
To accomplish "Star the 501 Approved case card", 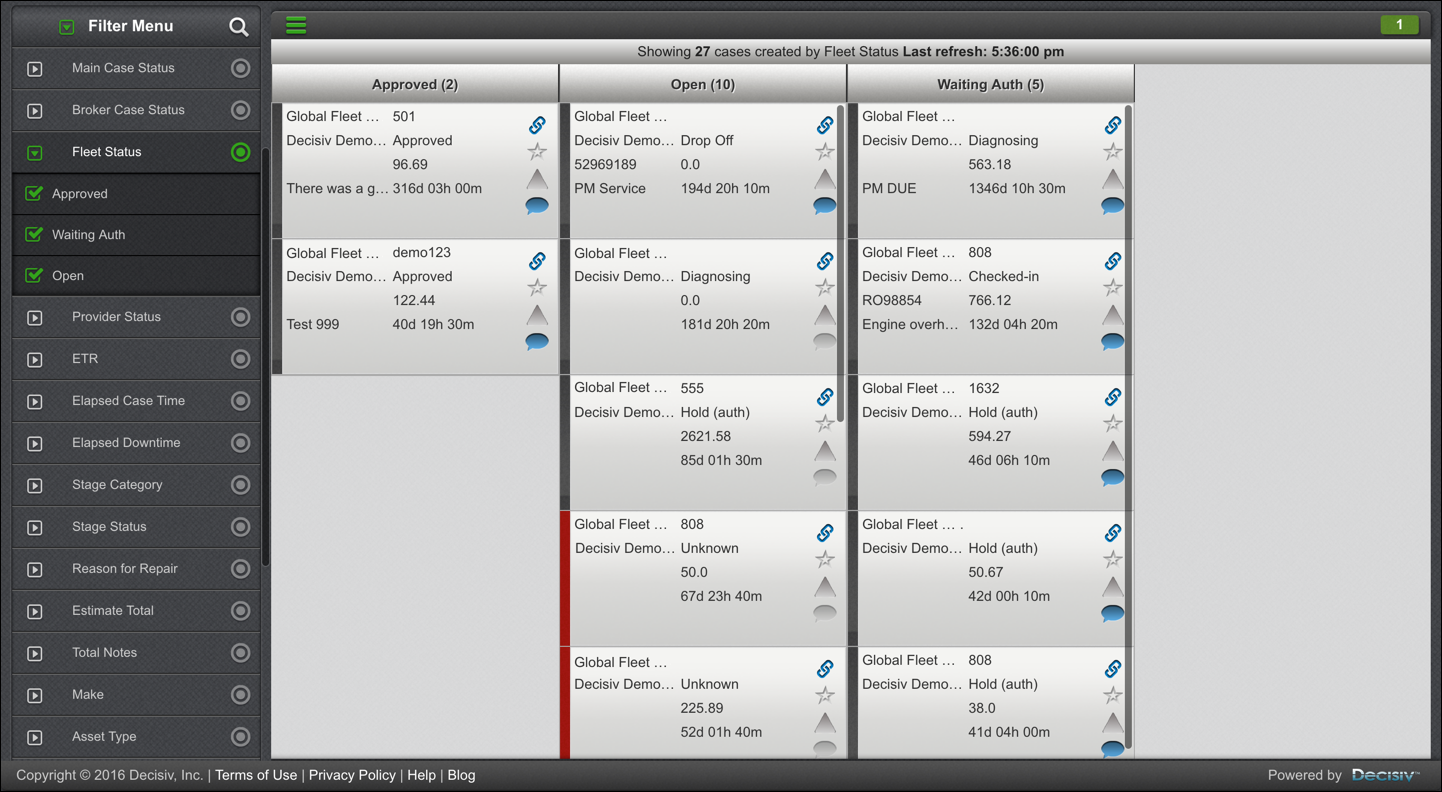I will click(537, 152).
